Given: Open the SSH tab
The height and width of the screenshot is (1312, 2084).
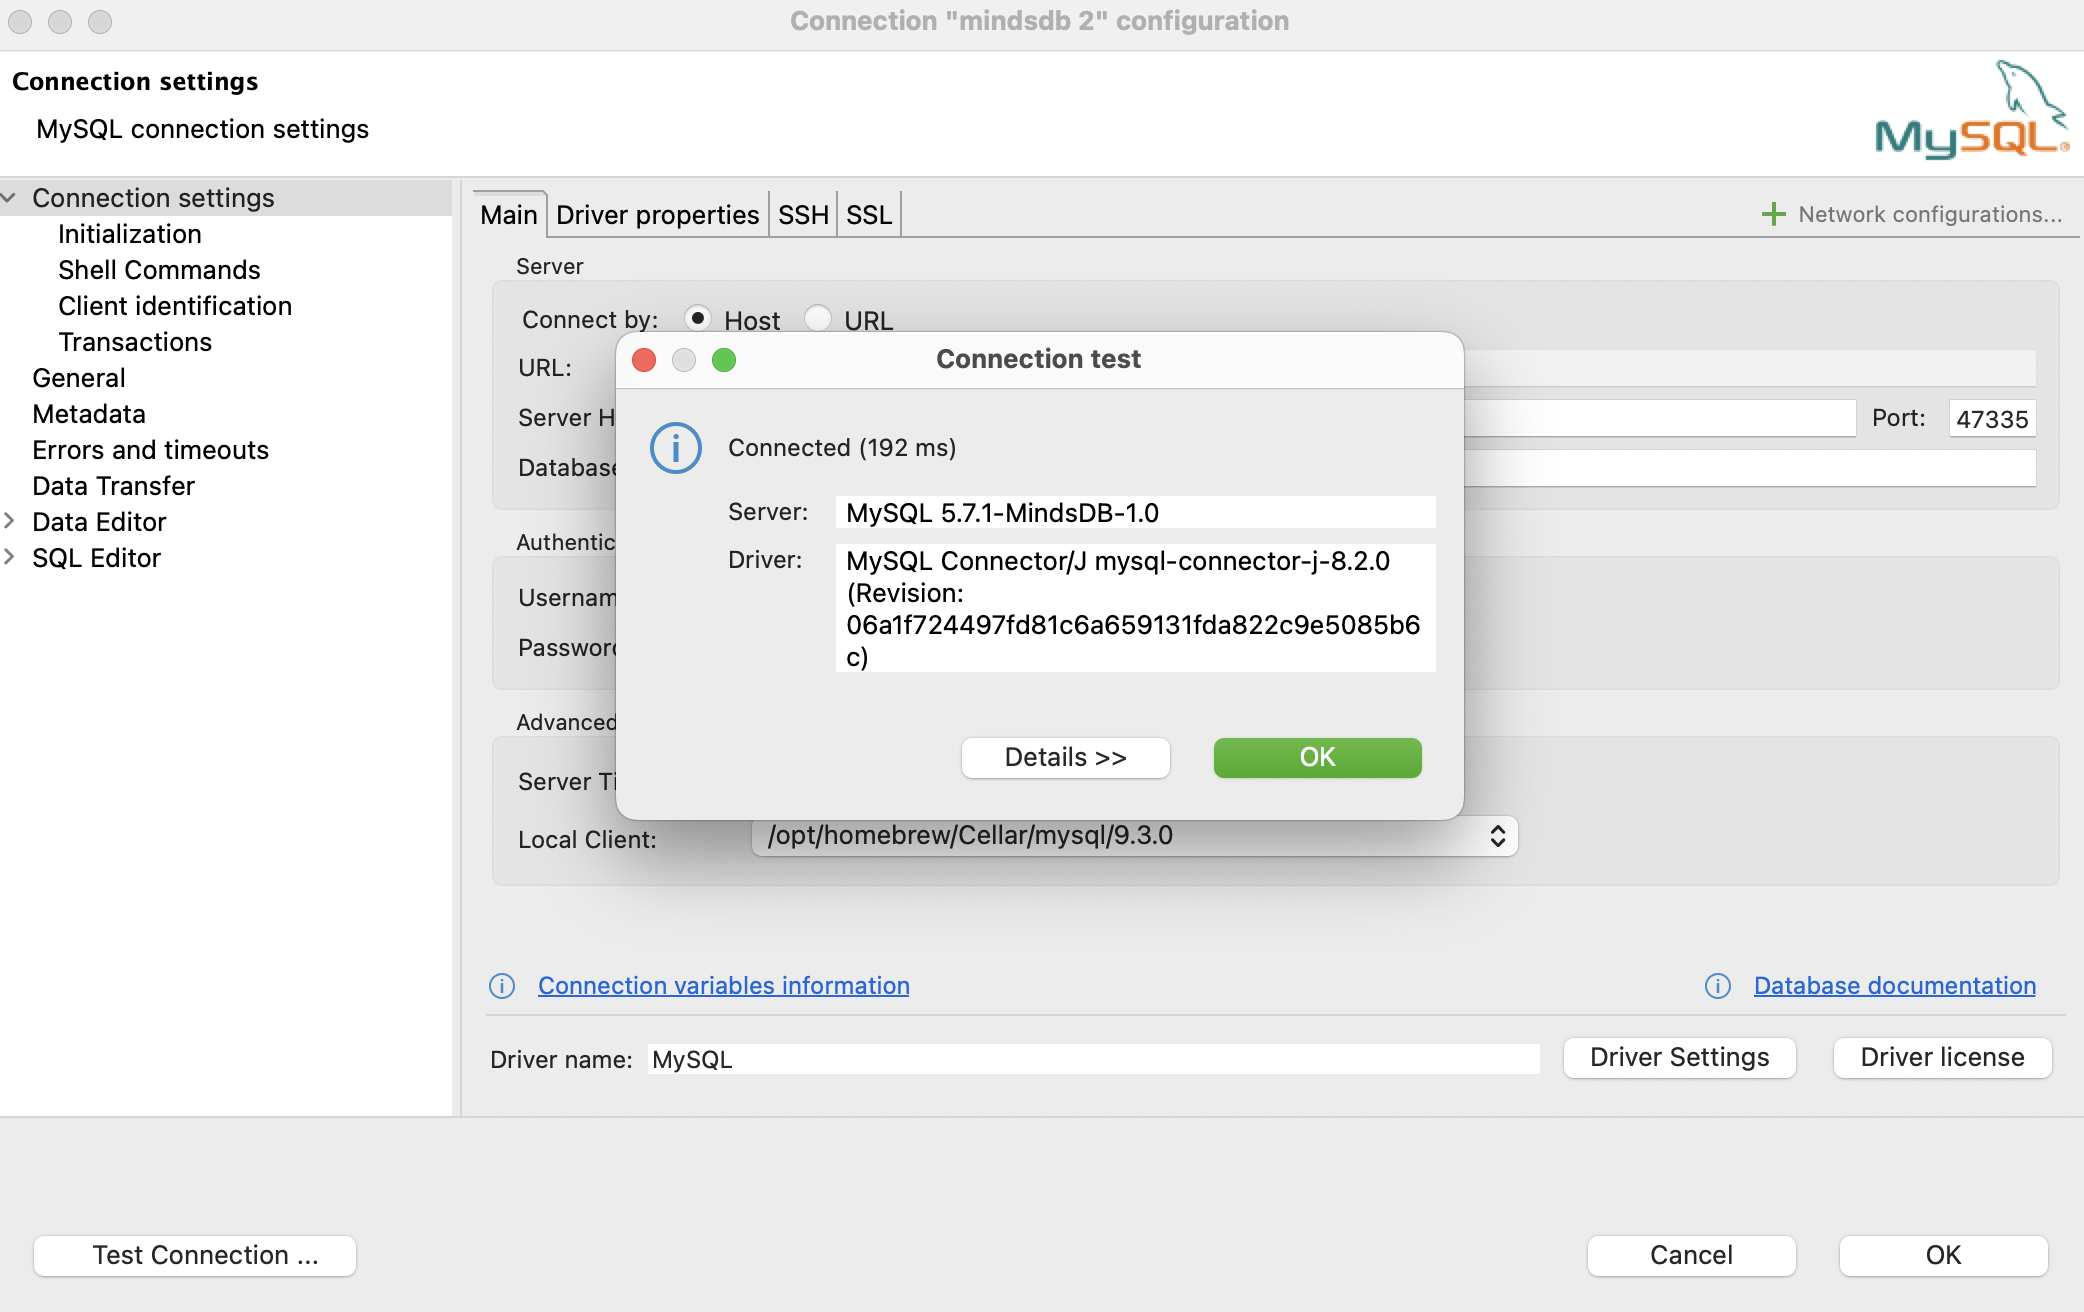Looking at the screenshot, I should click(x=803, y=215).
